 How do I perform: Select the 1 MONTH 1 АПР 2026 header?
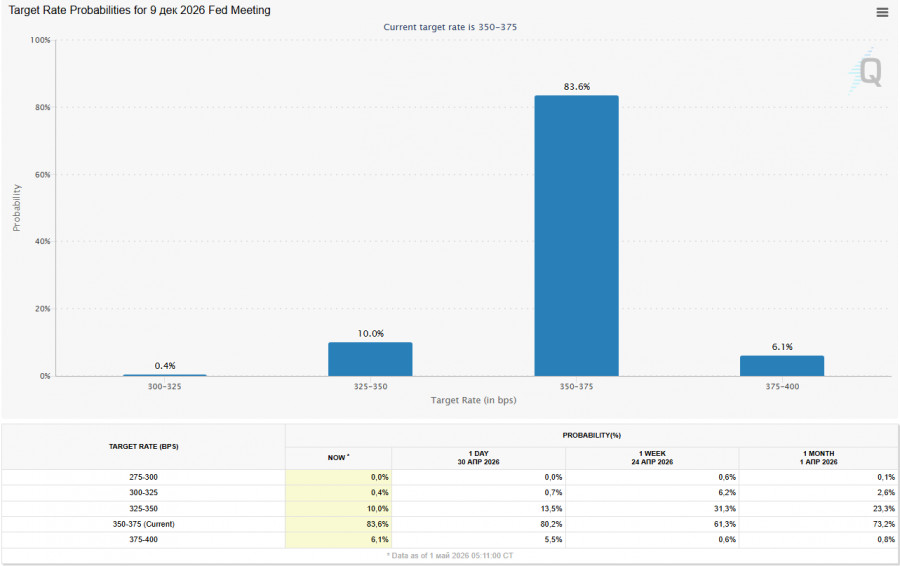[818, 458]
